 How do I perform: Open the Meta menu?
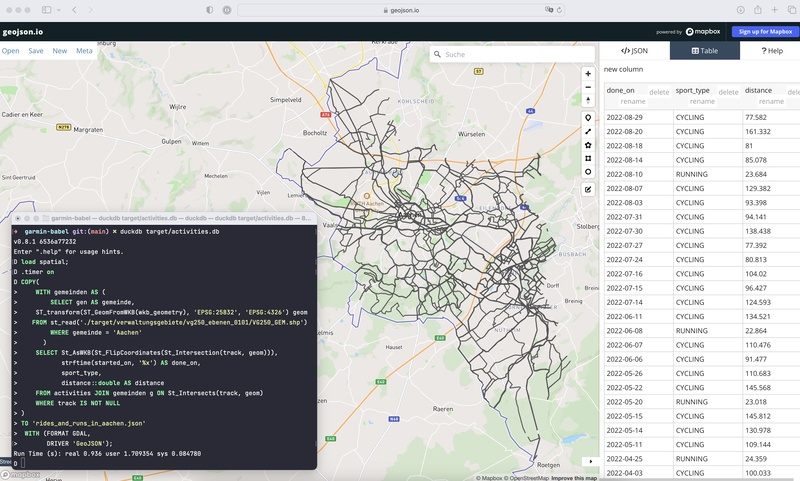pyautogui.click(x=84, y=50)
